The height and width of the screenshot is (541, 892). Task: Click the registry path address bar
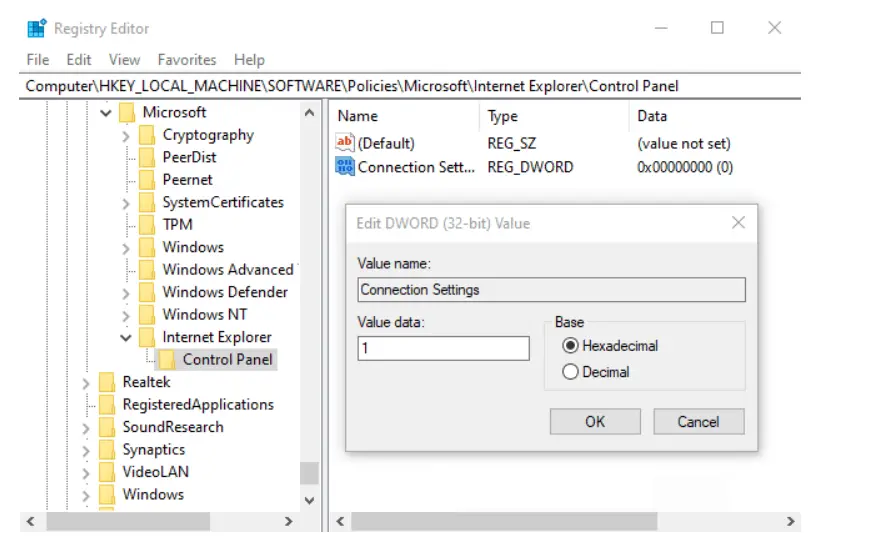click(410, 86)
